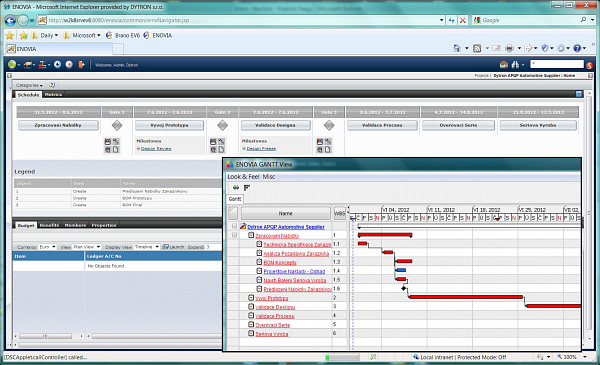Click the Gate 2 diamond icon

(222, 125)
